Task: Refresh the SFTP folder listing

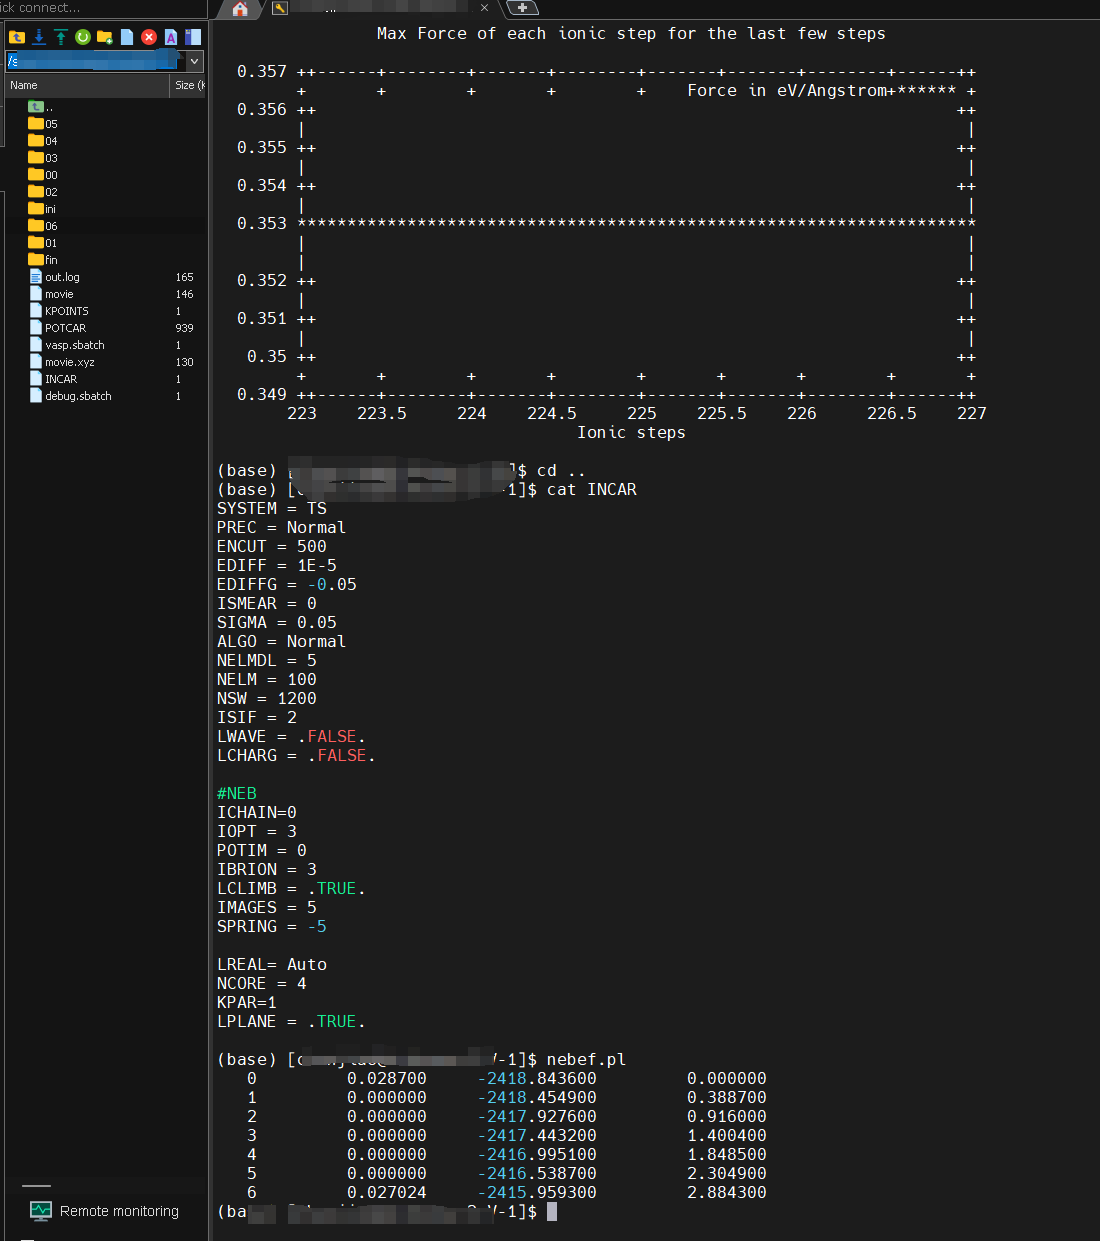Action: [83, 37]
